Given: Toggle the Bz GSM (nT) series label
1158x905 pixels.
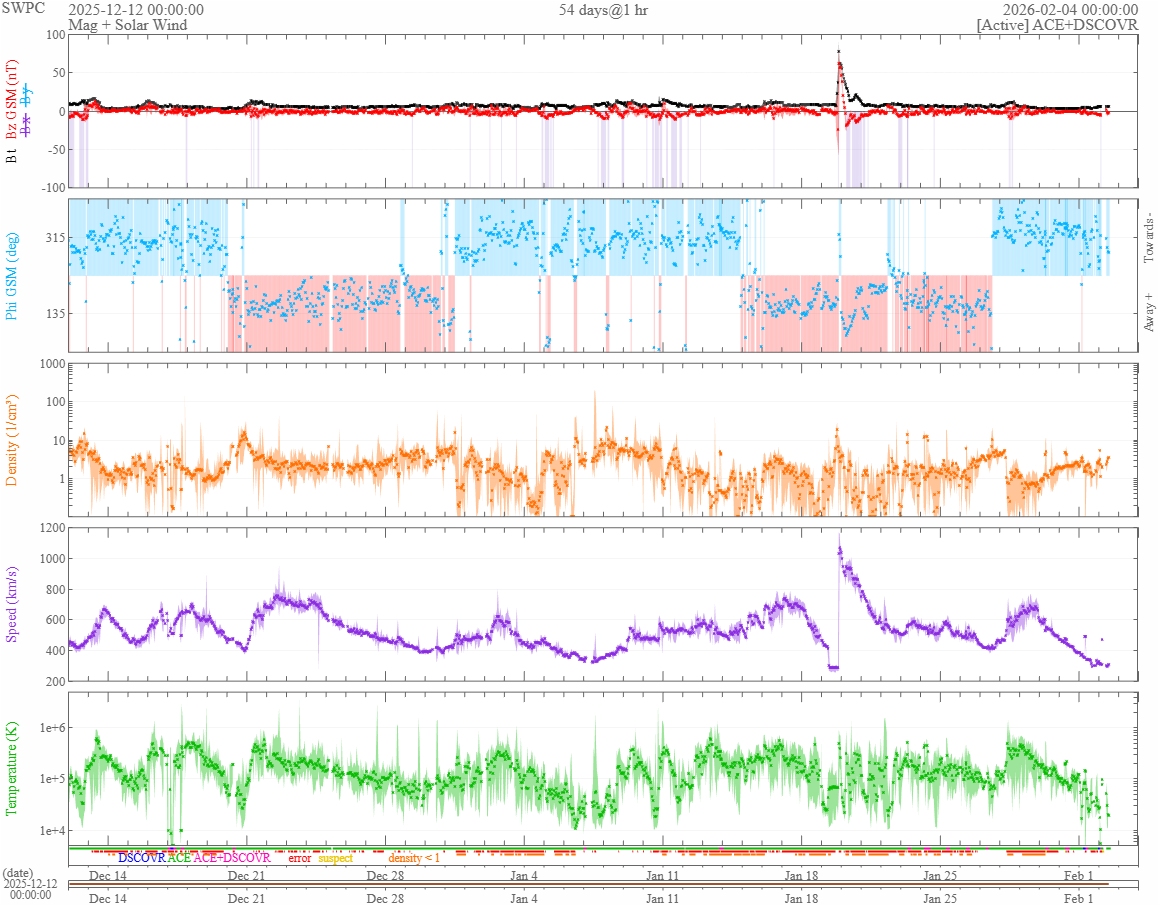Looking at the screenshot, I should click(11, 100).
